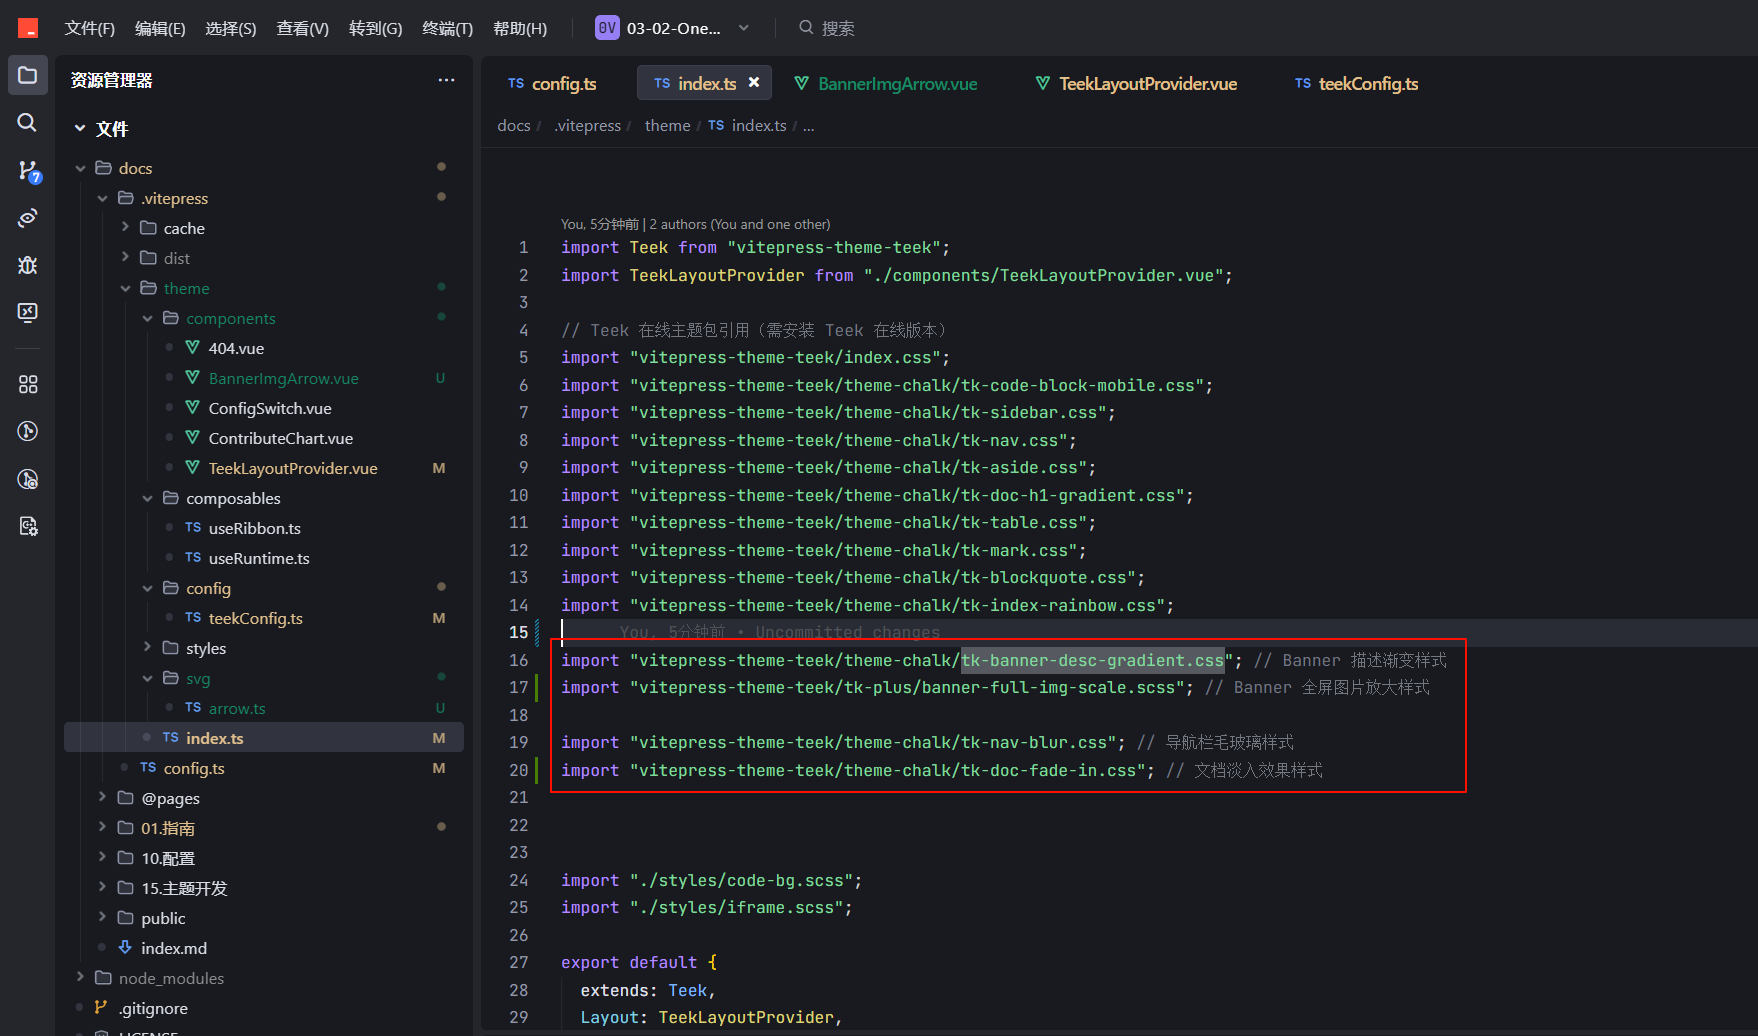1758x1036 pixels.
Task: Open ContributeChart.vue in the file tree
Action: 281,438
